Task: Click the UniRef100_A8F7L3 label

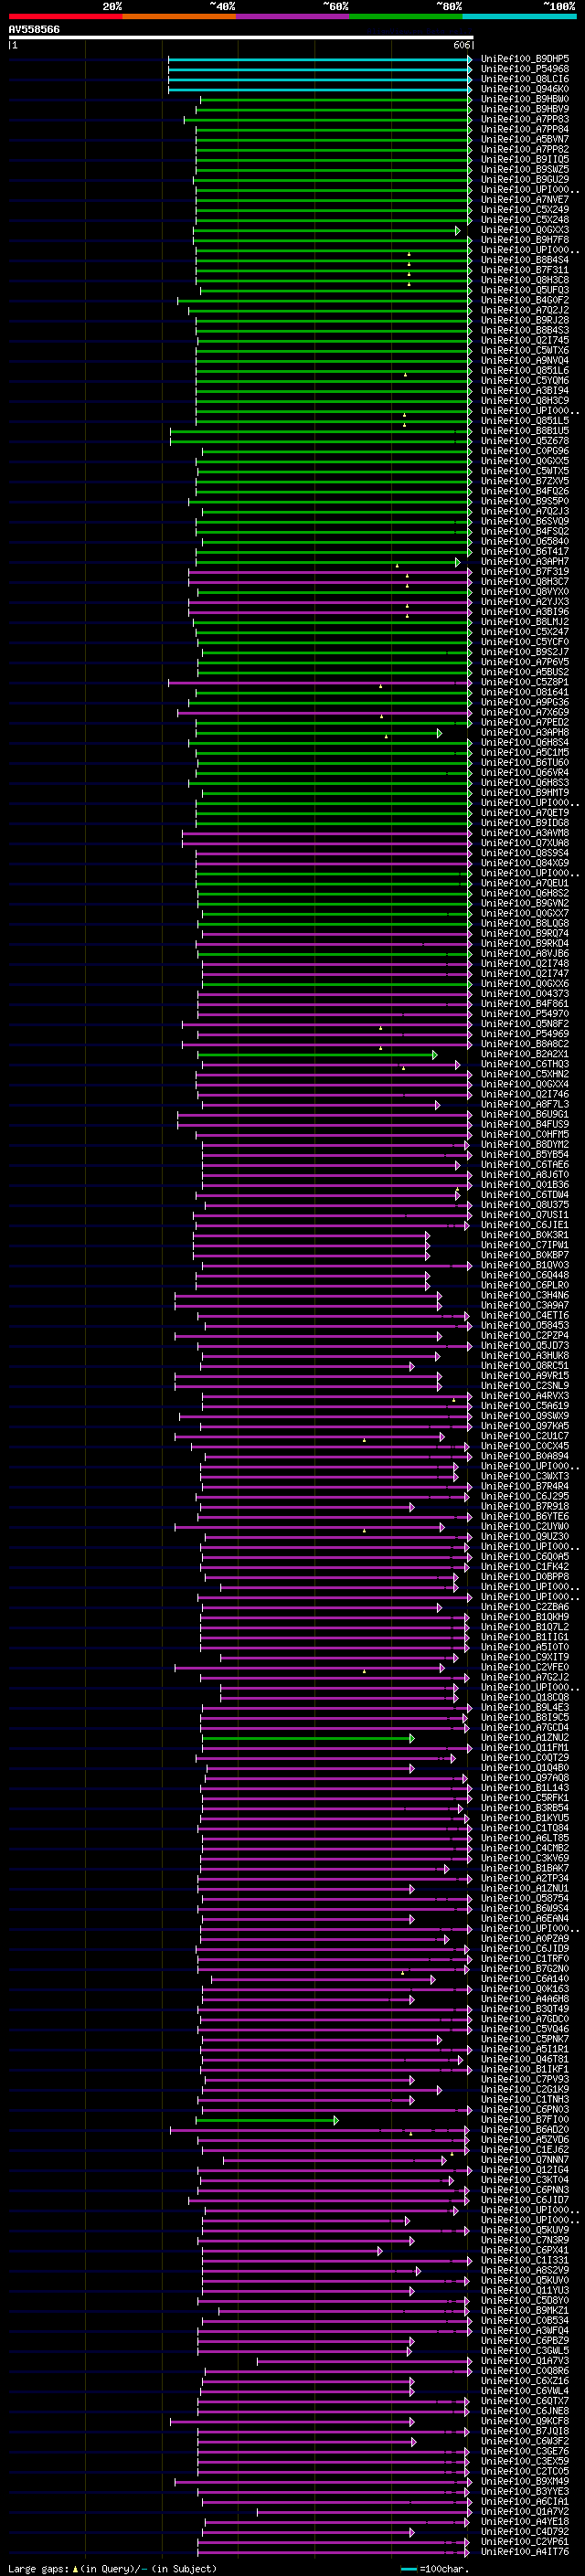Action: click(525, 1104)
